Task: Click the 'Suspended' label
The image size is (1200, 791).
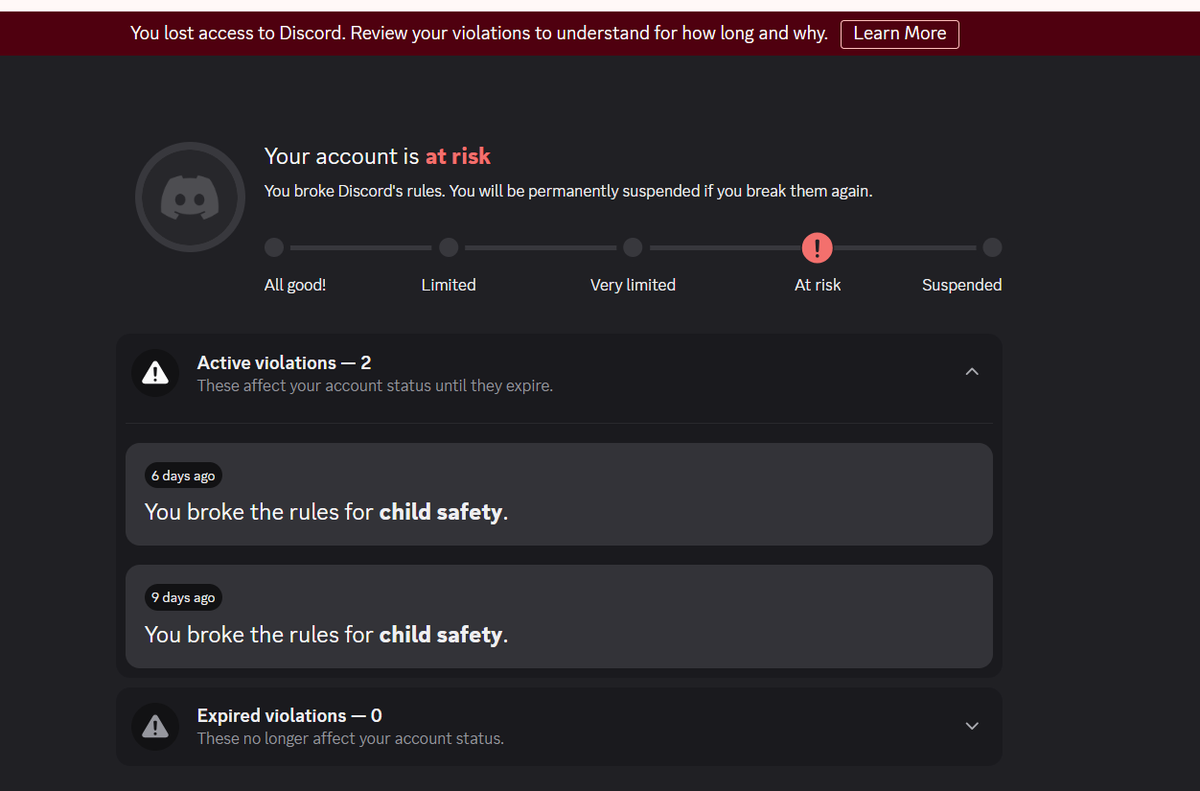Action: pyautogui.click(x=962, y=285)
